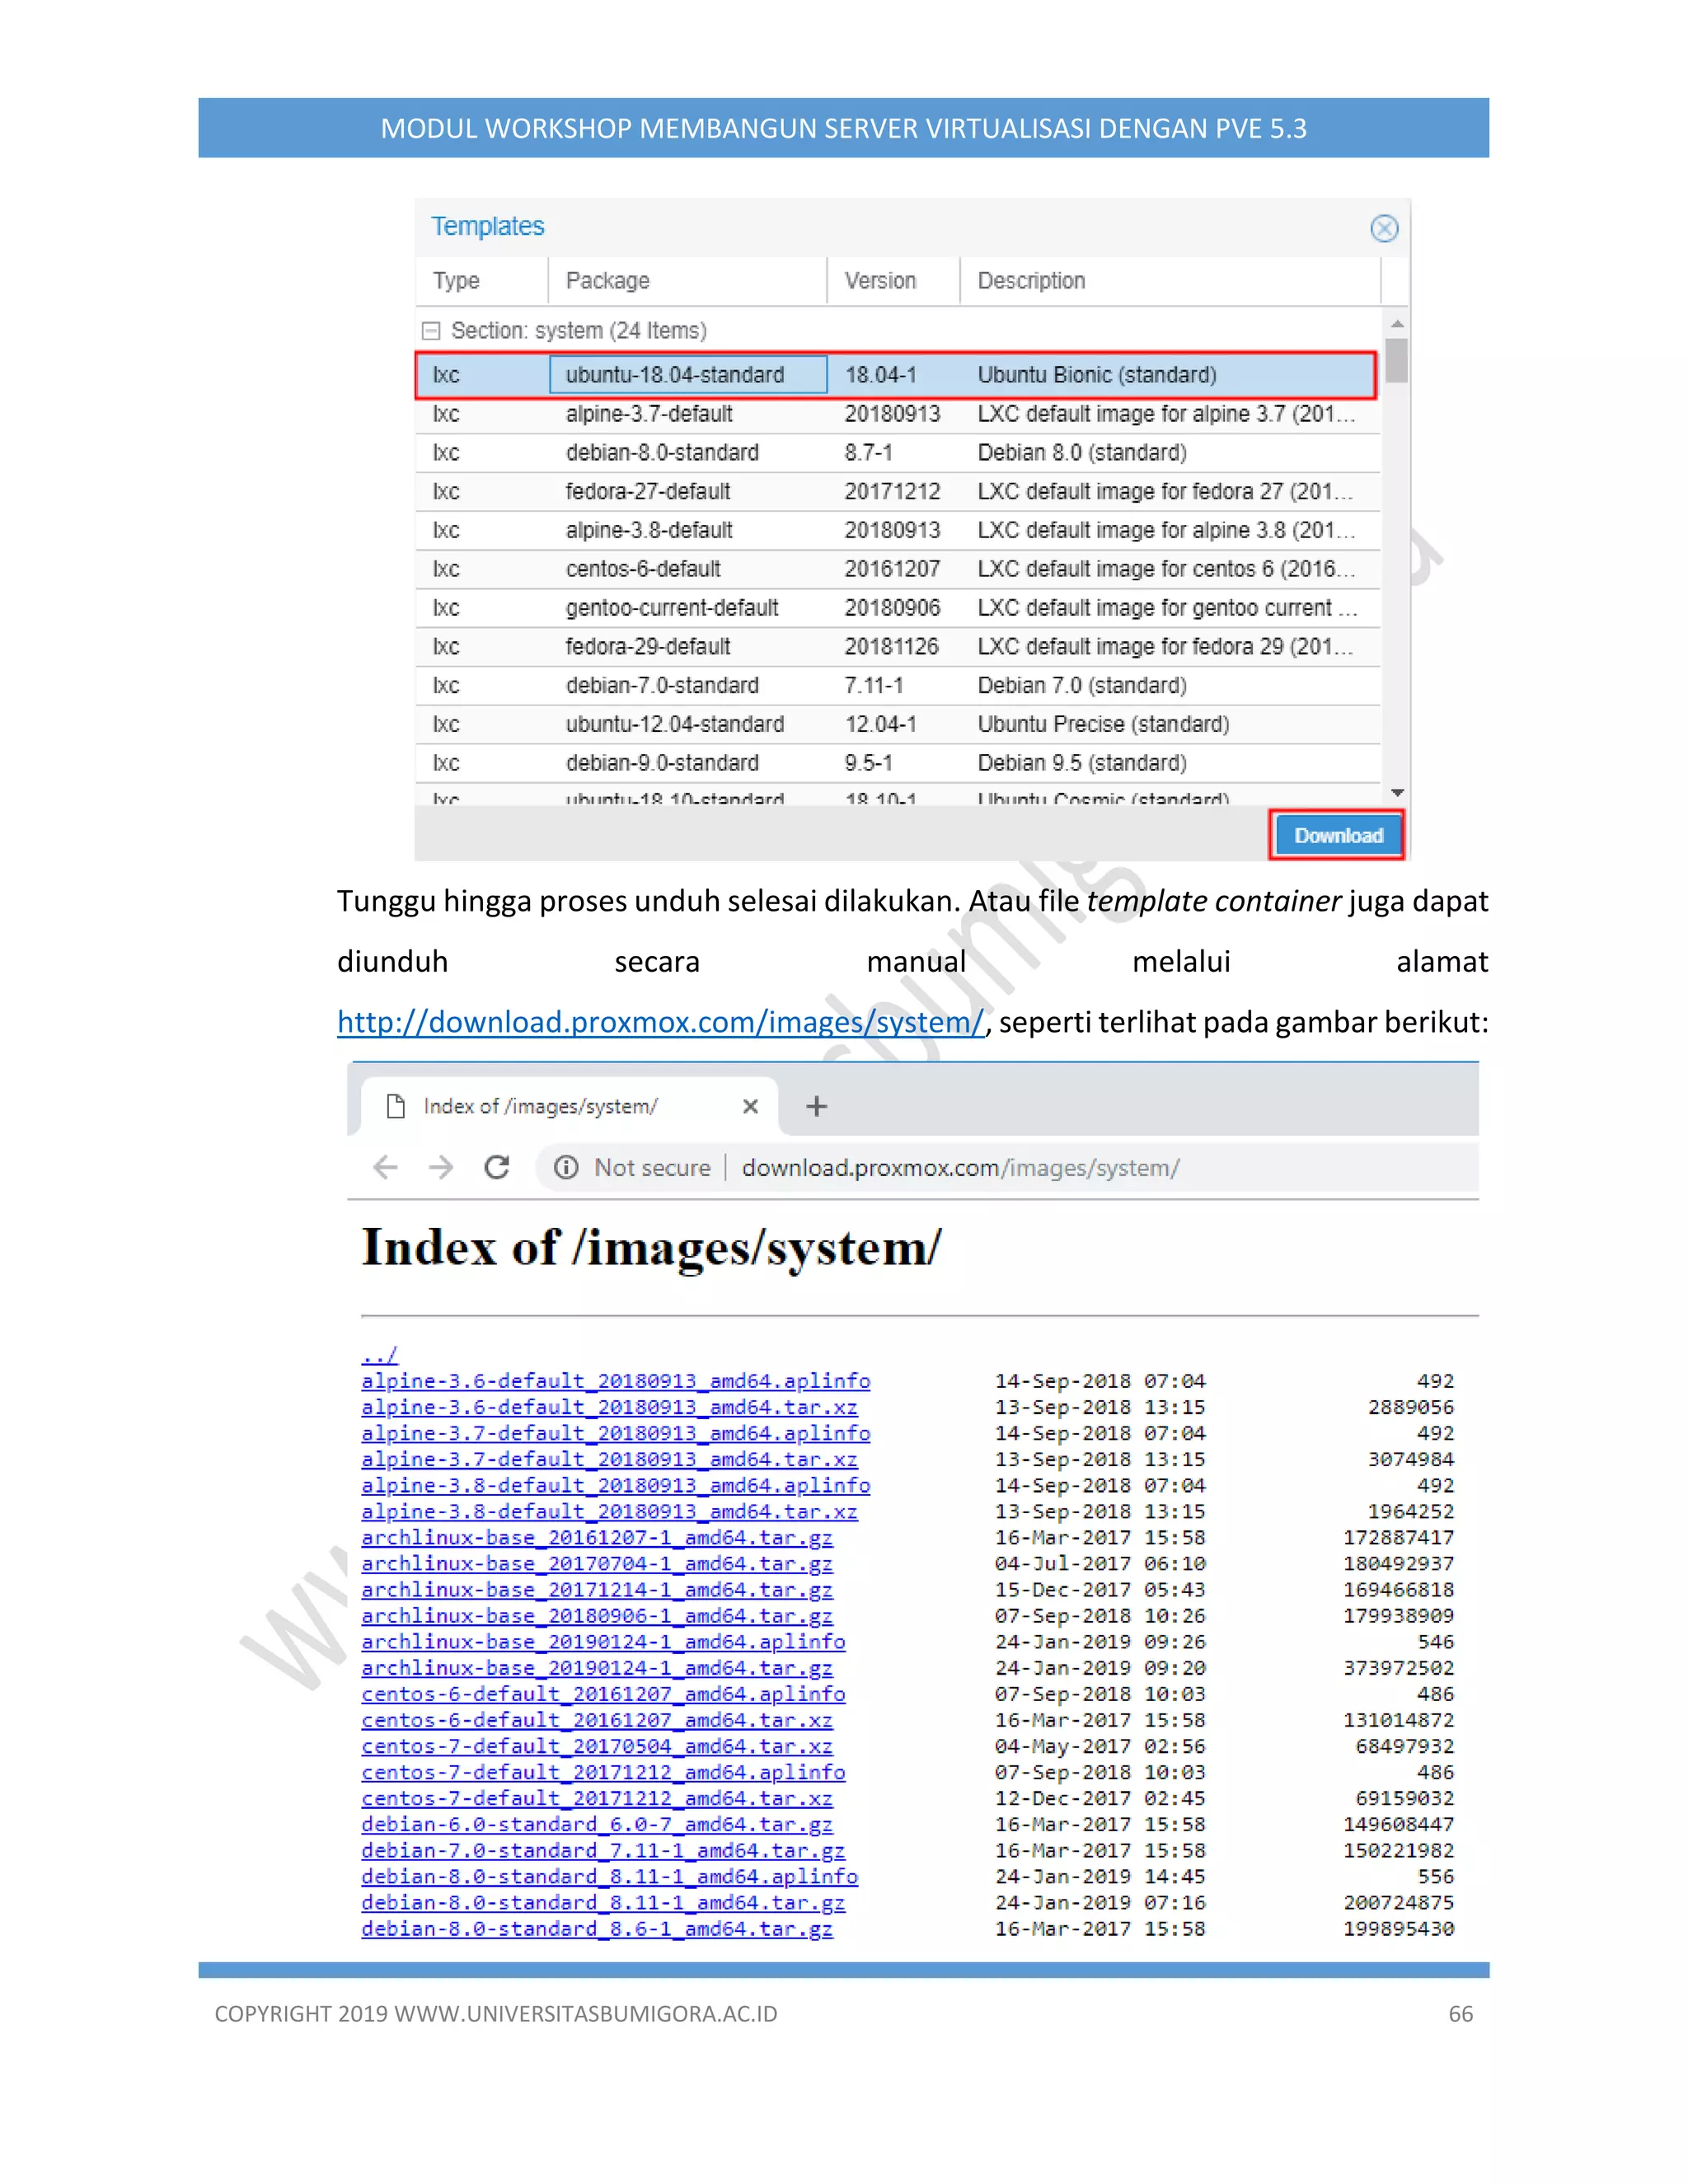
Task: Sort by the Version column header
Action: coord(894,281)
